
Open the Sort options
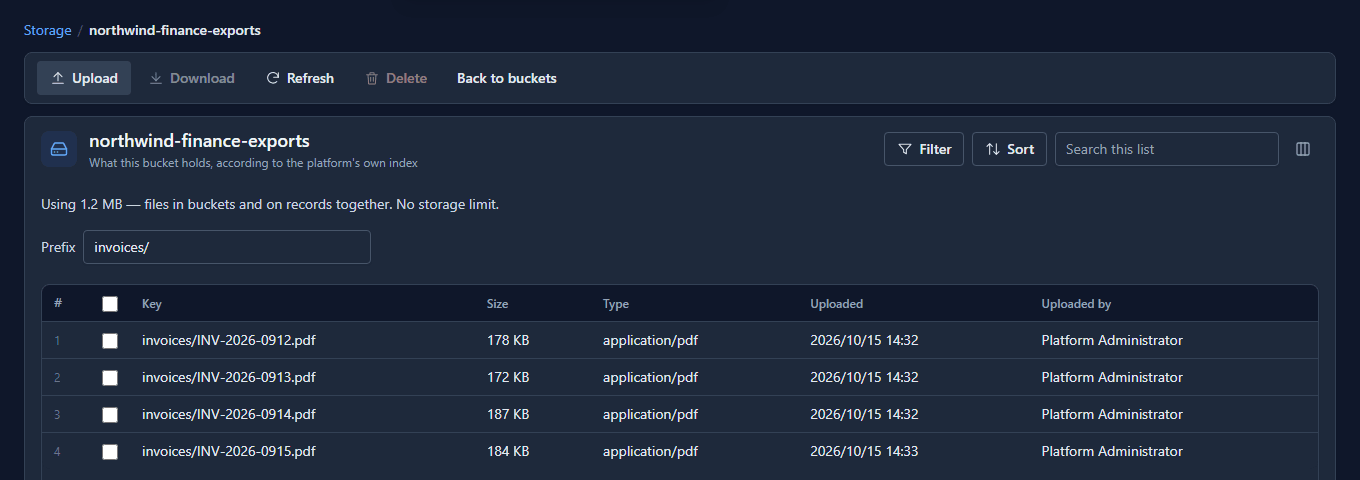(x=1009, y=149)
